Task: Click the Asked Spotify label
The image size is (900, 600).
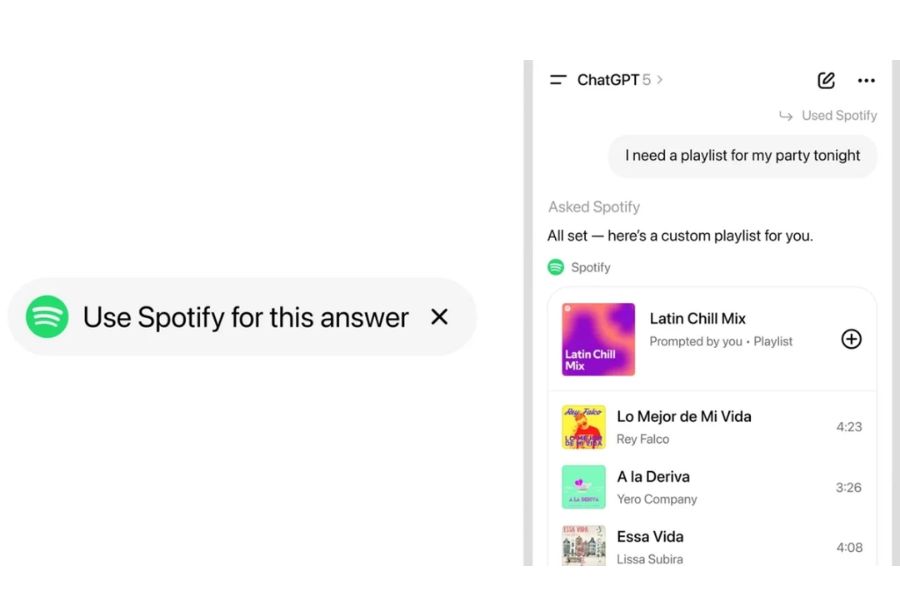Action: coord(594,207)
